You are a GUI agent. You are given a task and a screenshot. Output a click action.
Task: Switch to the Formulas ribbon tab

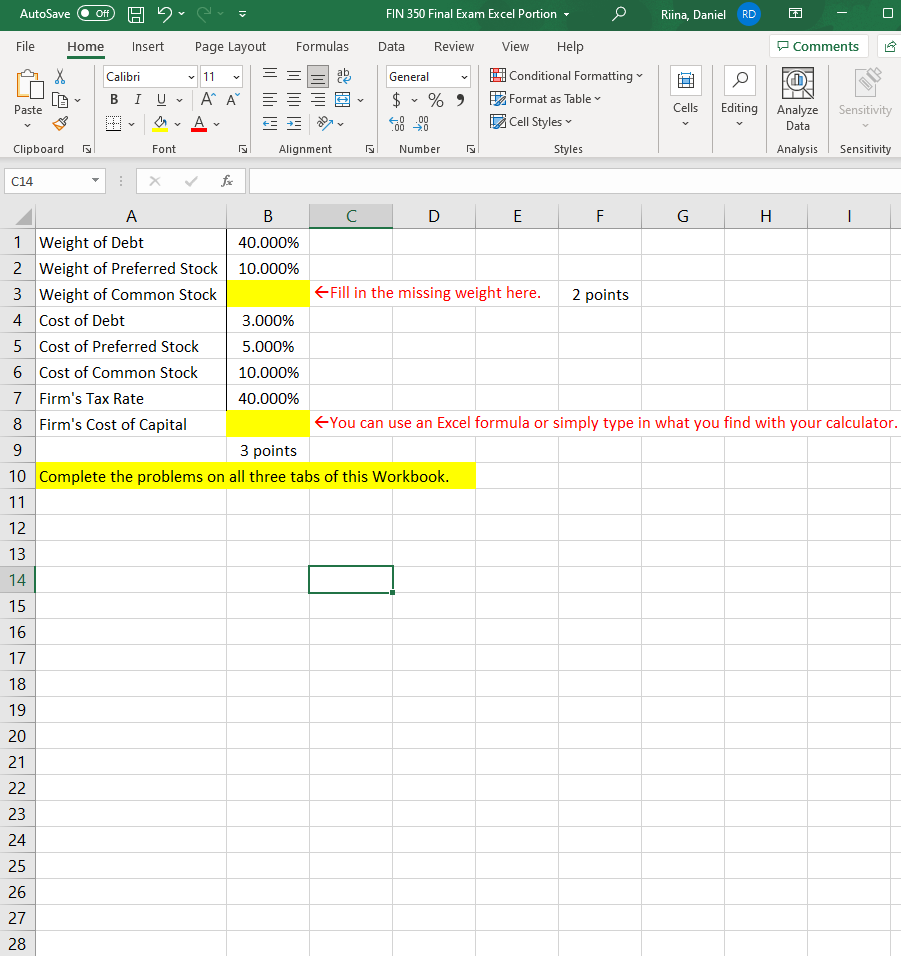[321, 46]
